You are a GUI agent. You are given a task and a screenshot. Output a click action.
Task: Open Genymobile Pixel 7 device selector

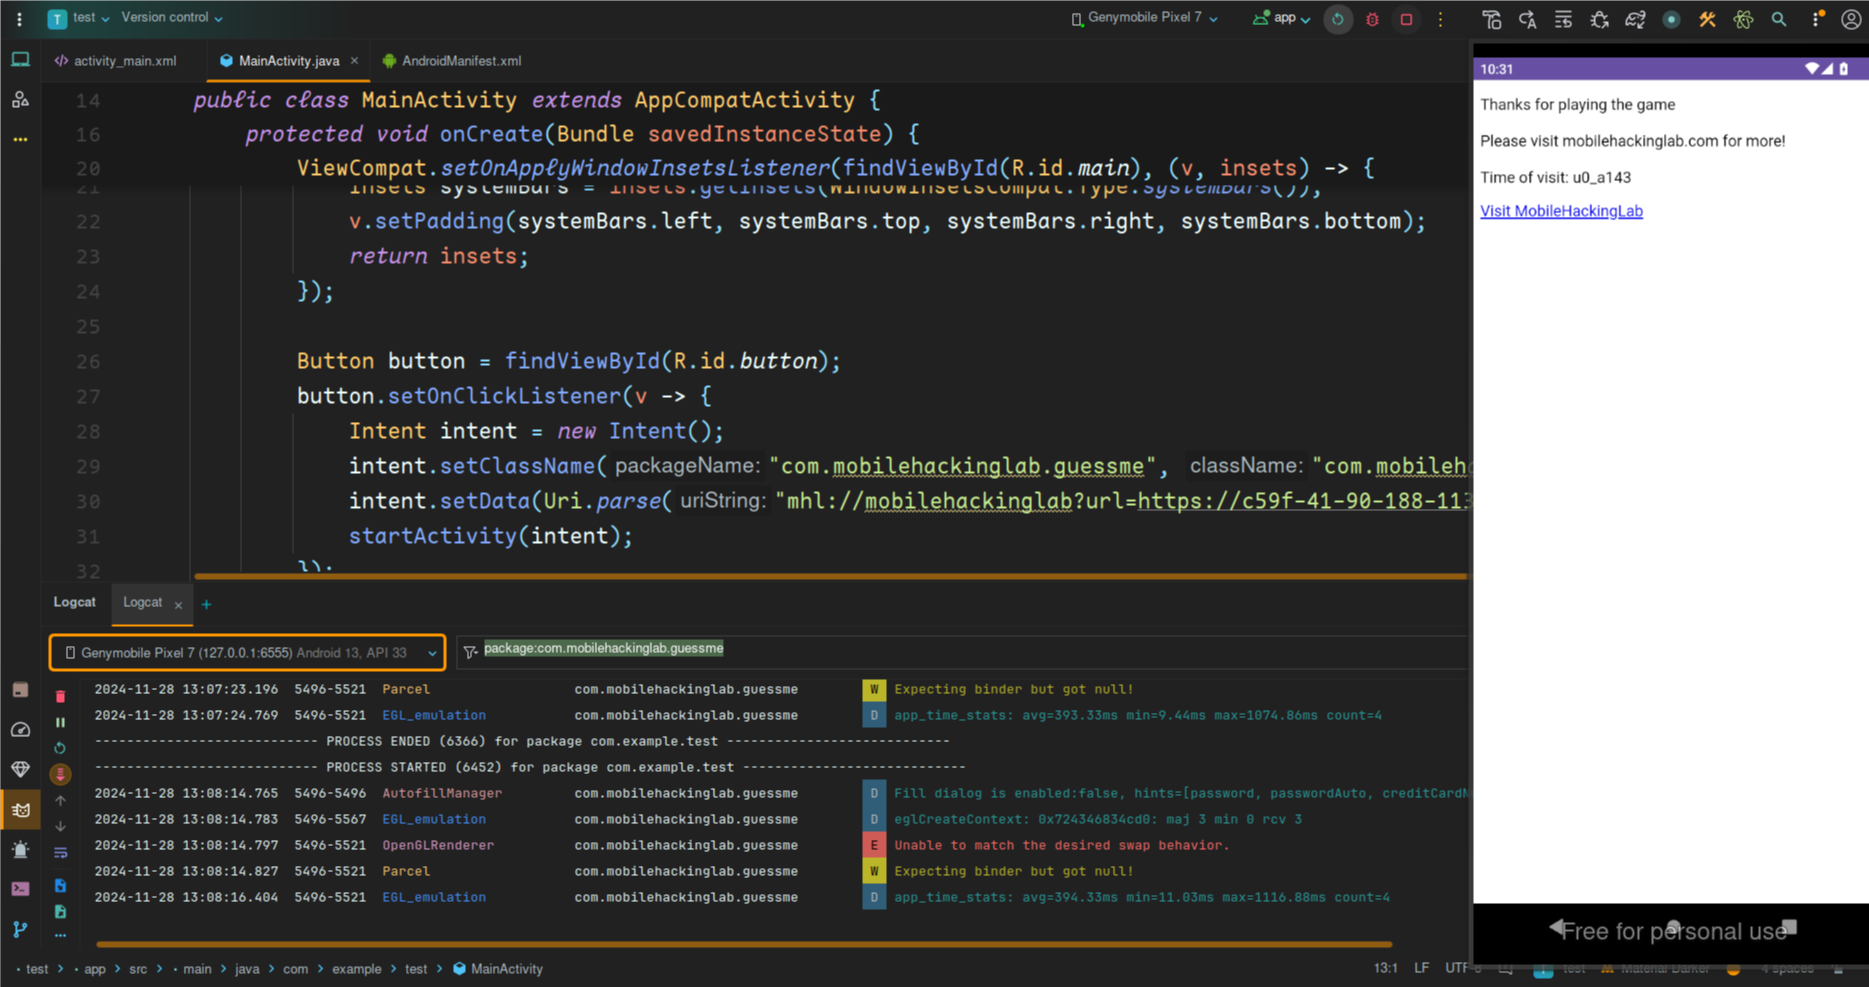click(x=1144, y=18)
